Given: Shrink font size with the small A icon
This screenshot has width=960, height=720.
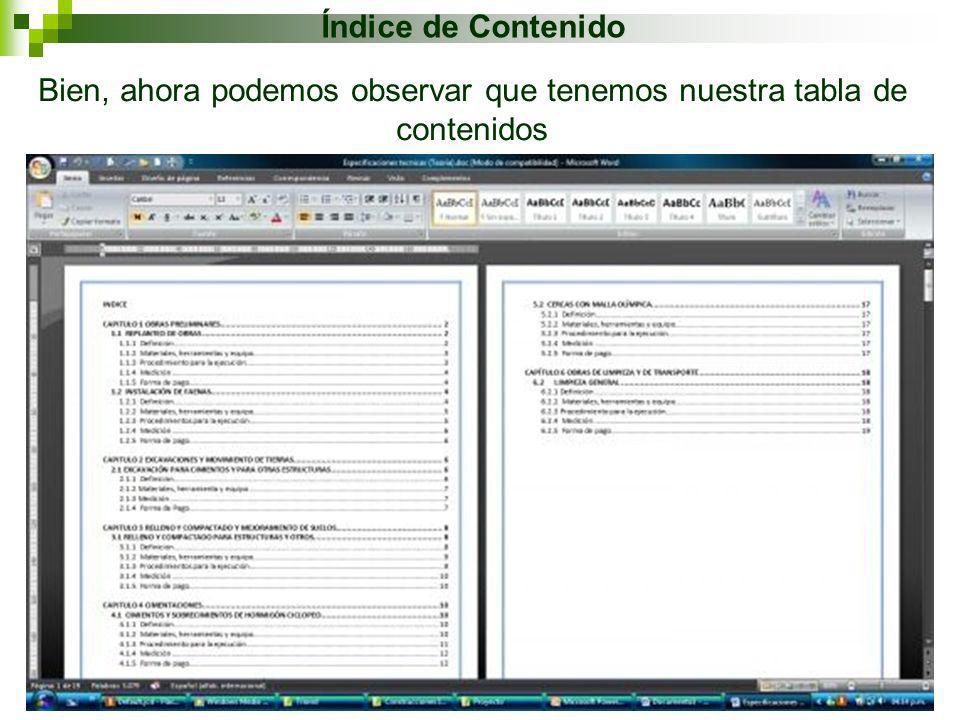Looking at the screenshot, I should click(266, 200).
